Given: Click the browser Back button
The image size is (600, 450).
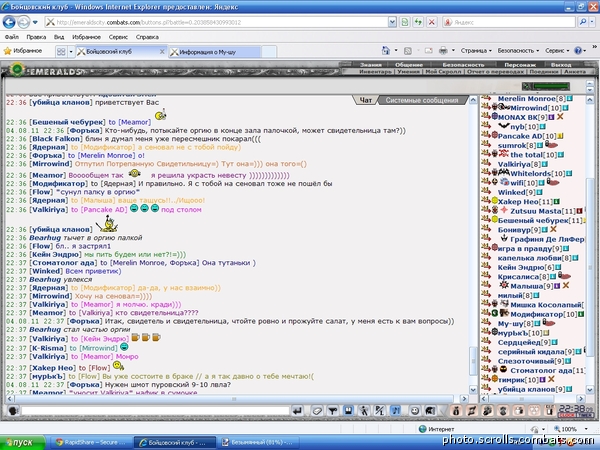Looking at the screenshot, I should 9,22.
